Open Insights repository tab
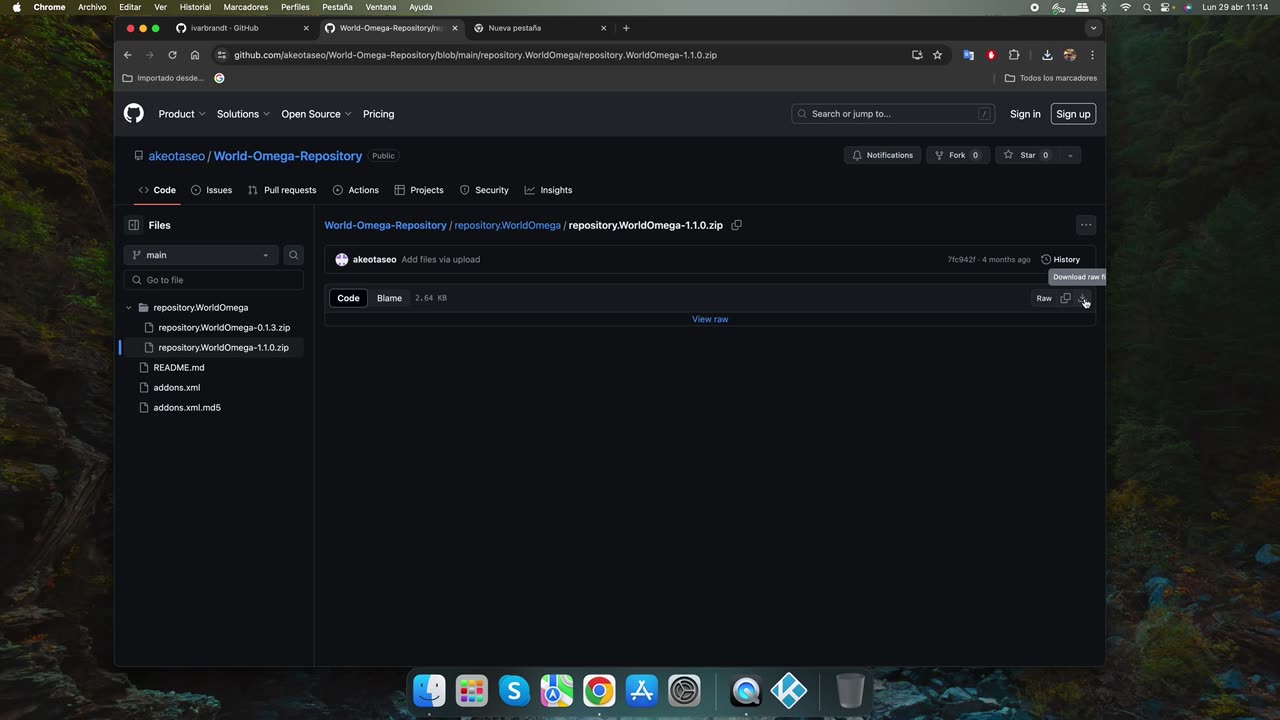The height and width of the screenshot is (720, 1280). coord(548,190)
